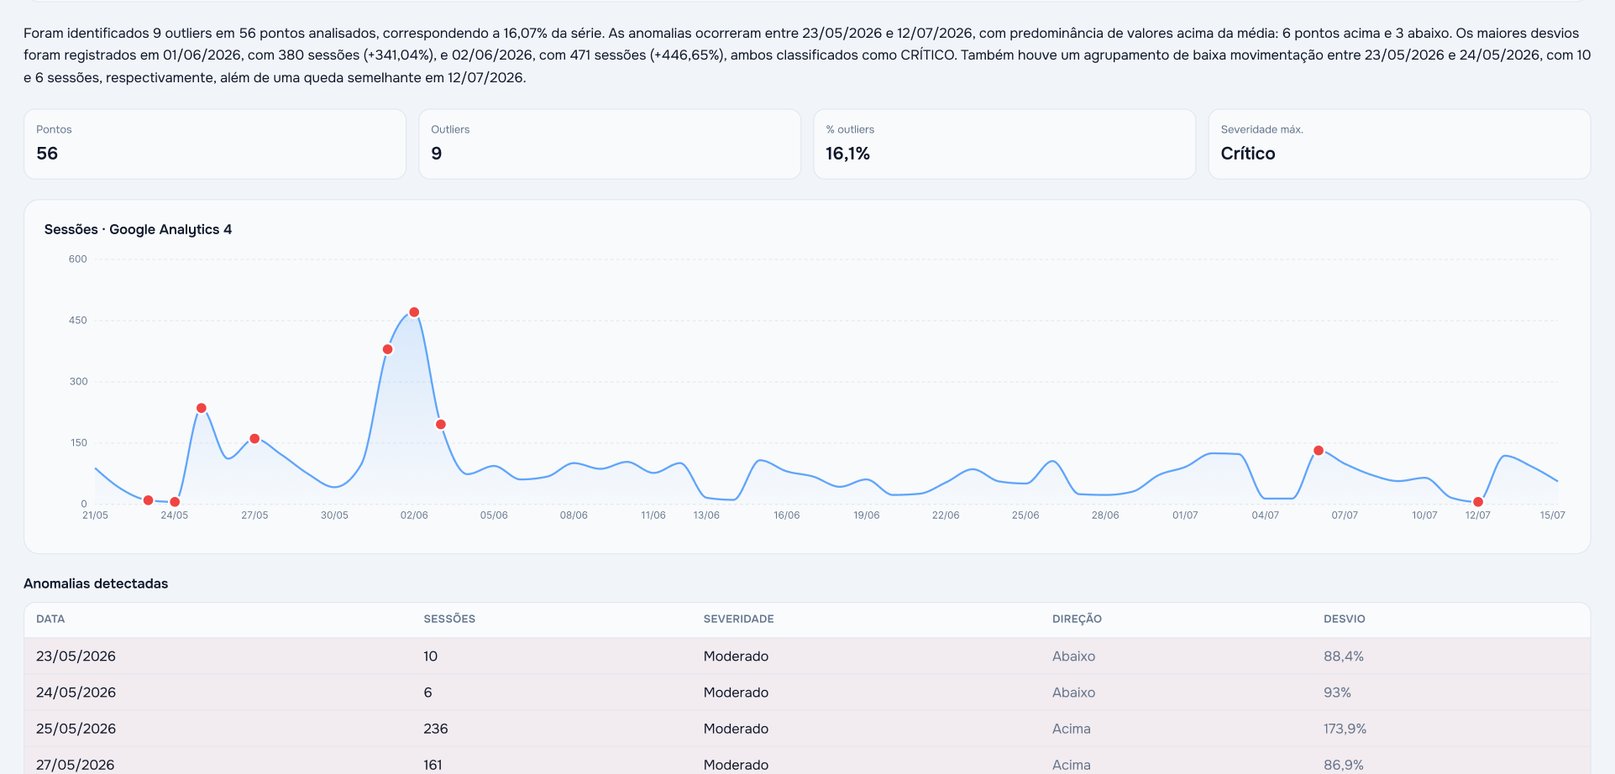
Task: Click the Severidade máx. card showing Crítico
Action: pos(1400,144)
